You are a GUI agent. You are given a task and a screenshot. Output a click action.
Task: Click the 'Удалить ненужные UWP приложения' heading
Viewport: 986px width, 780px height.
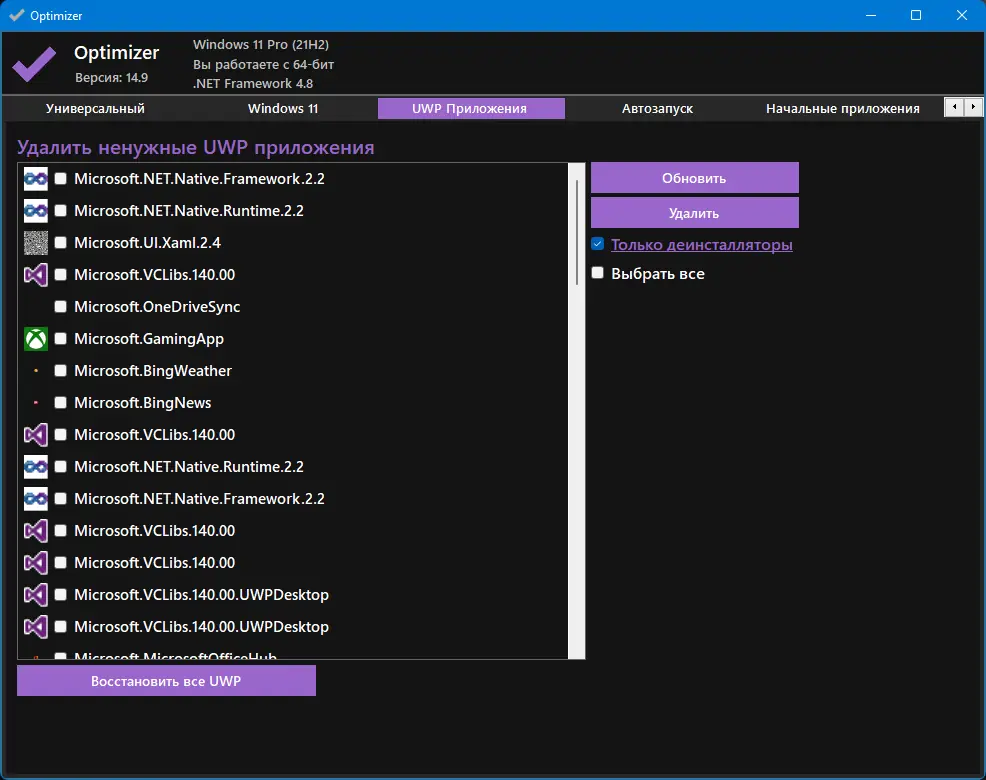click(196, 147)
